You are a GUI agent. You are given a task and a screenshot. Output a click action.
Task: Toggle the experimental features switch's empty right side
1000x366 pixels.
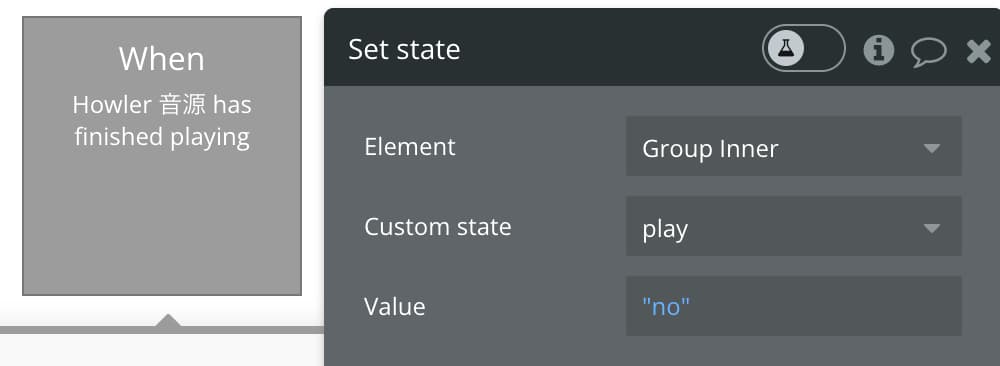[x=824, y=48]
